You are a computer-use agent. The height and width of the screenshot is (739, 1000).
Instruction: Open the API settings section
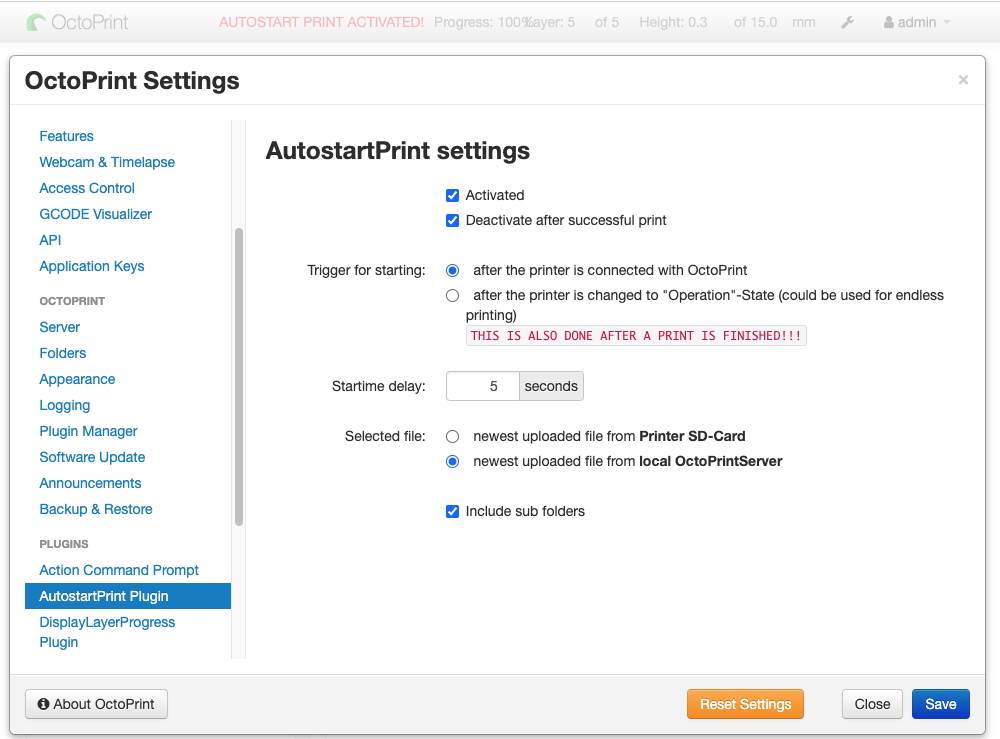pyautogui.click(x=50, y=240)
